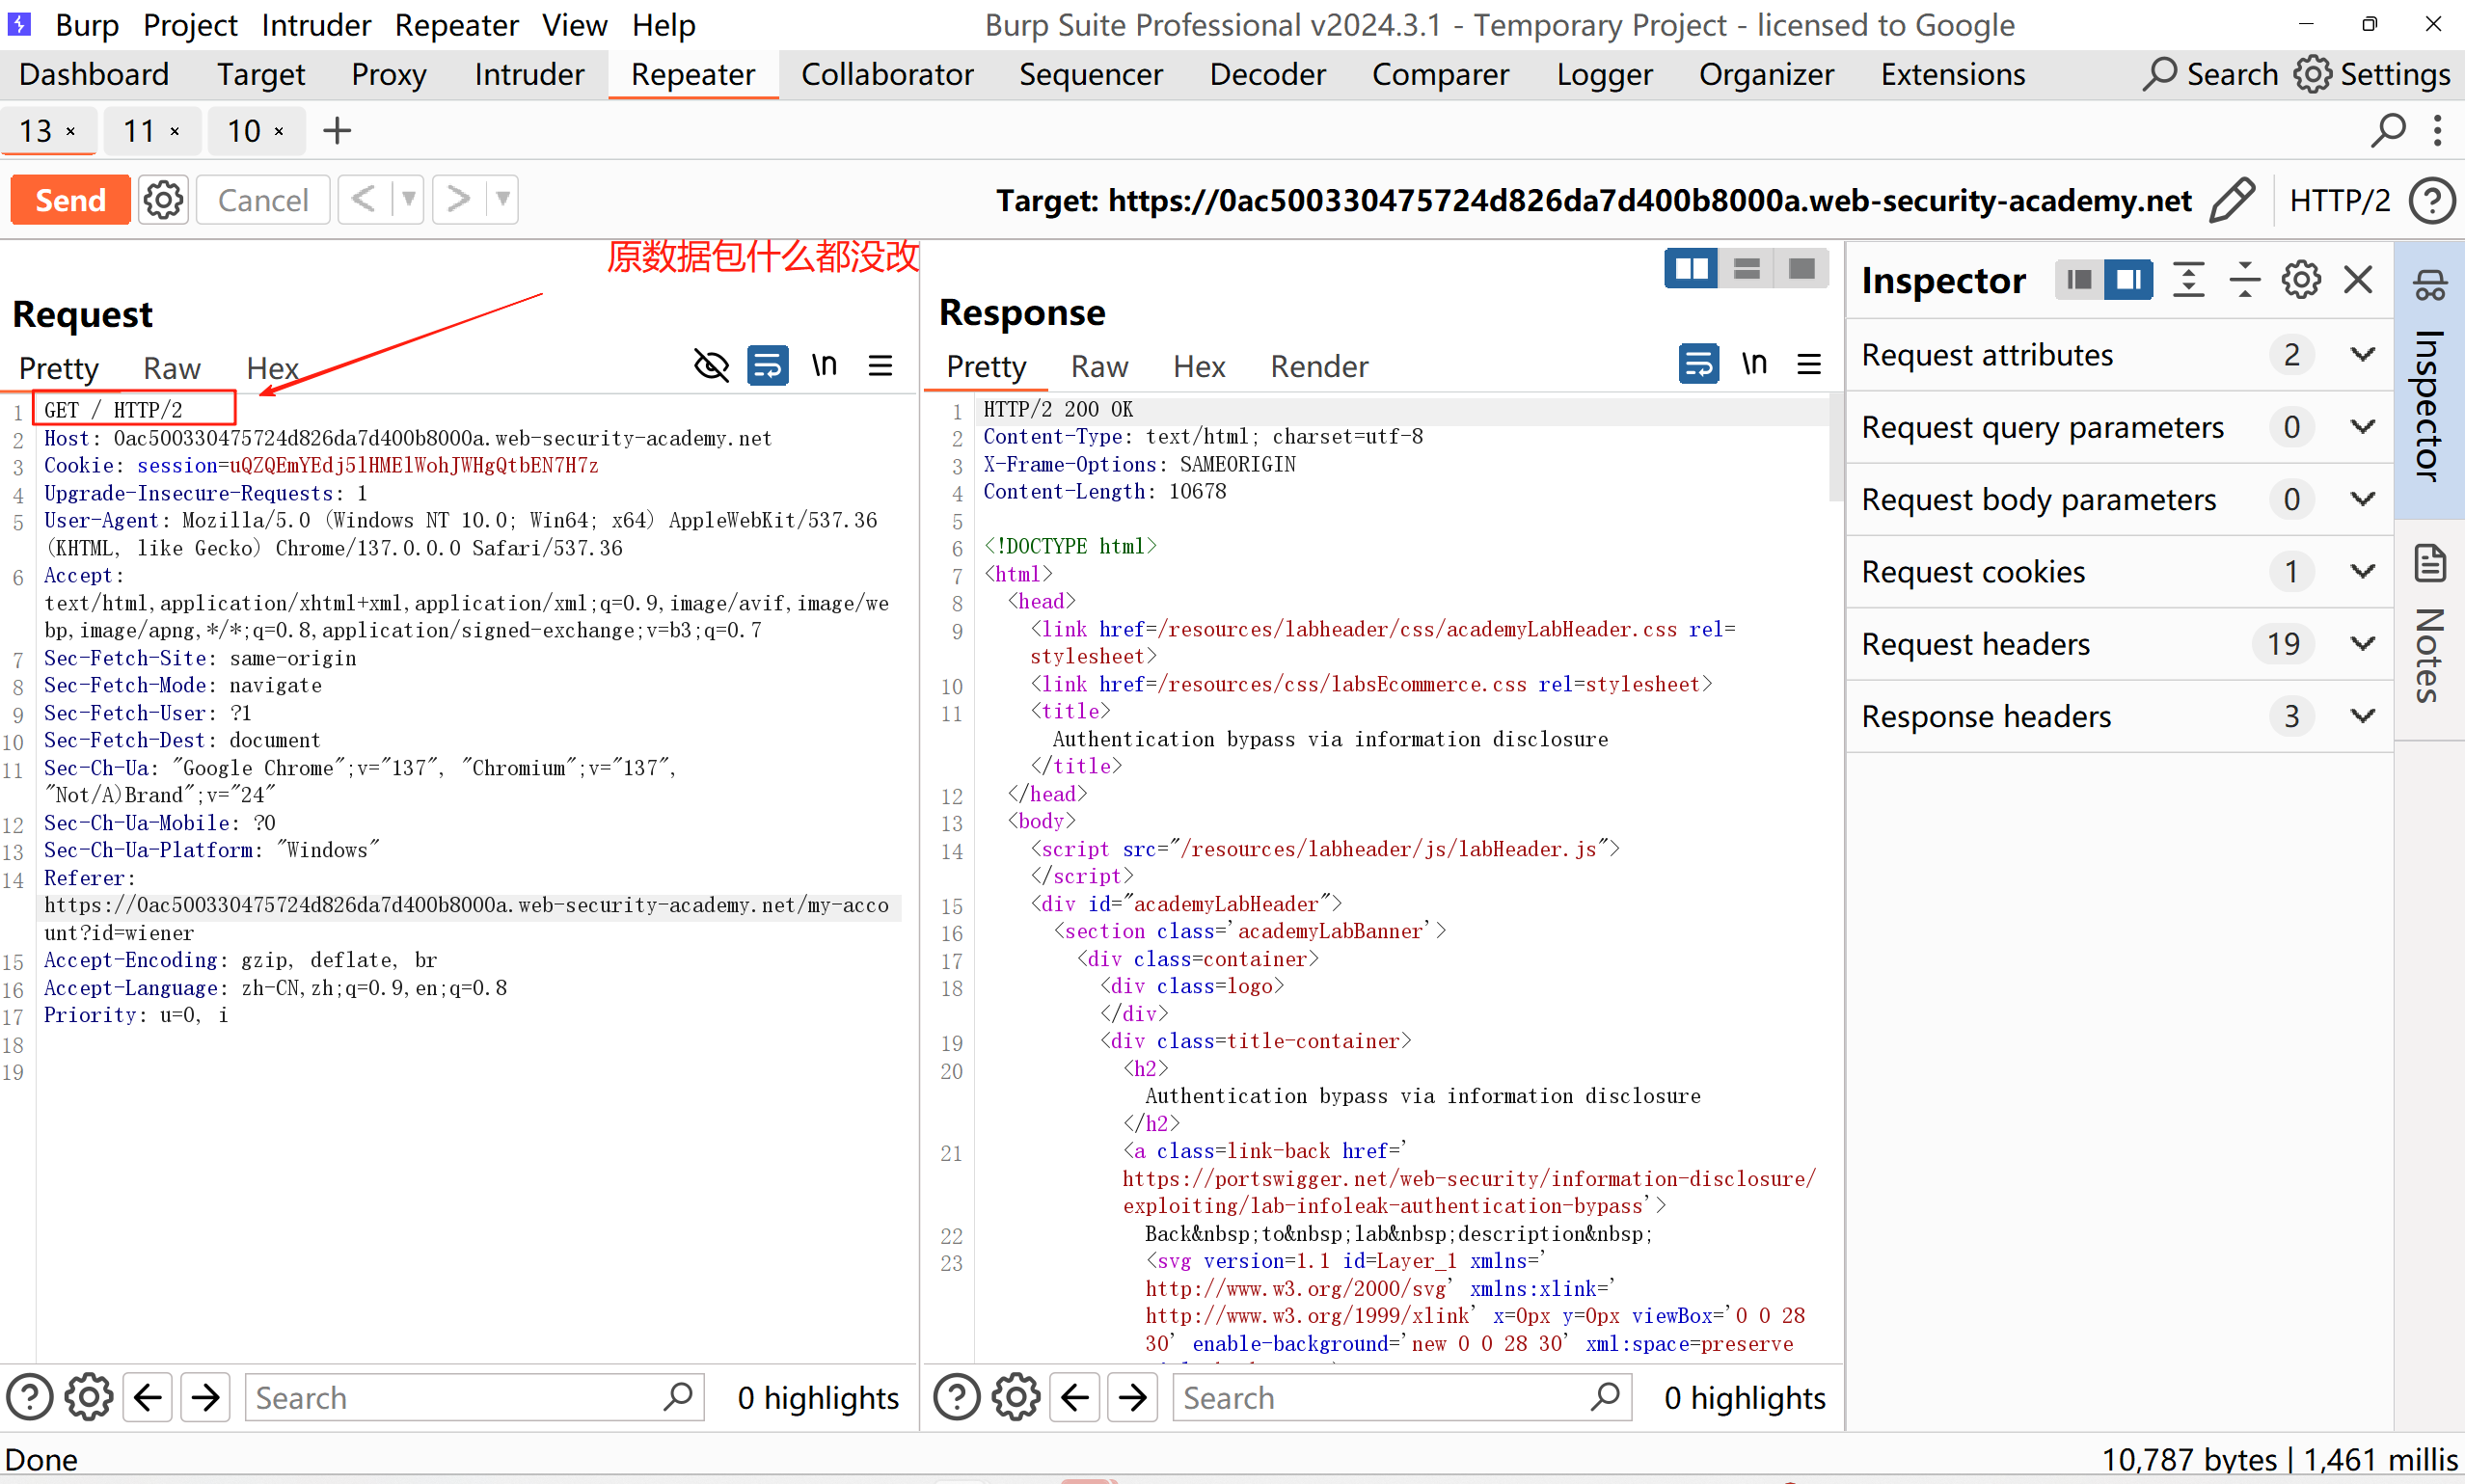Image resolution: width=2465 pixels, height=1484 pixels.
Task: Toggle hide non-printable characters eye icon in Request
Action: coord(711,365)
